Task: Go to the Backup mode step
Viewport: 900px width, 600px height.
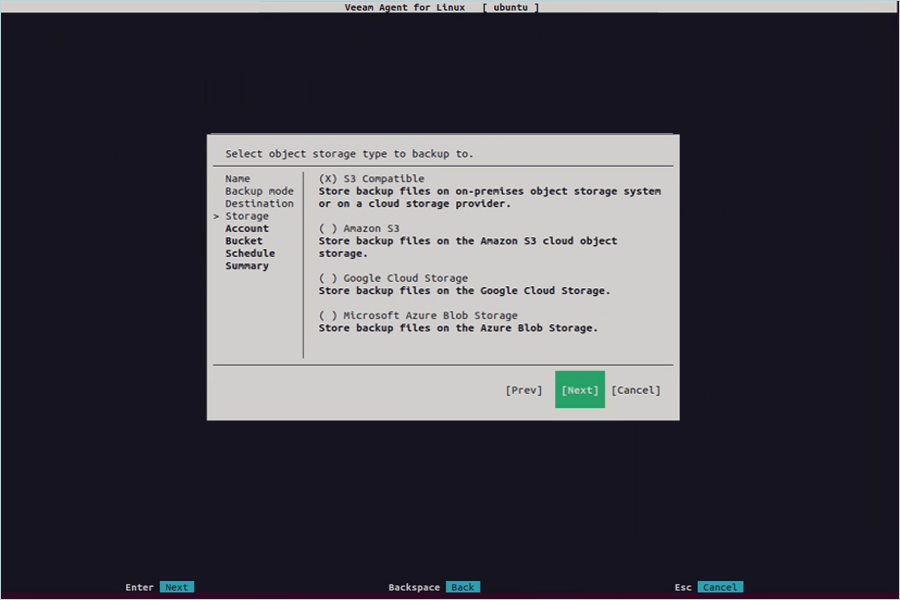Action: click(259, 191)
